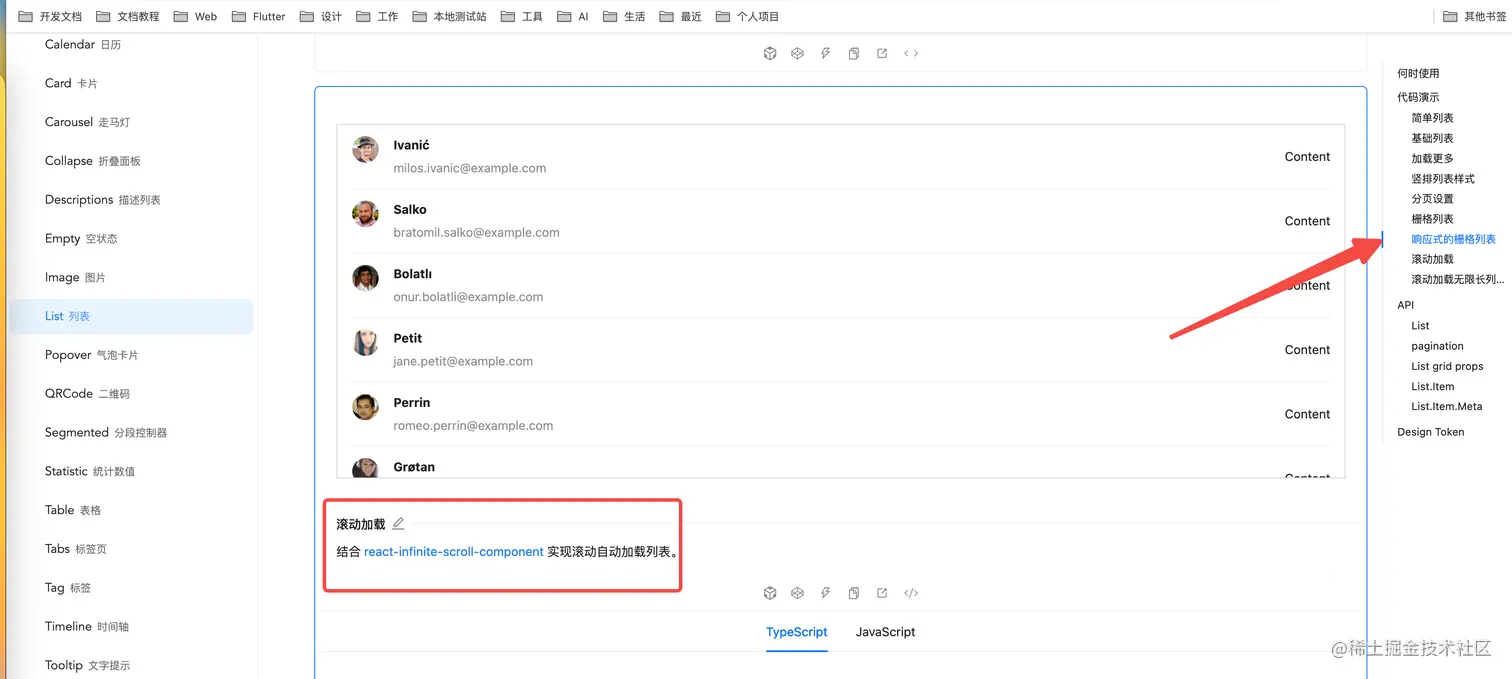
Task: Open CodeSandbox icon under 滚动加载 description
Action: 770,593
